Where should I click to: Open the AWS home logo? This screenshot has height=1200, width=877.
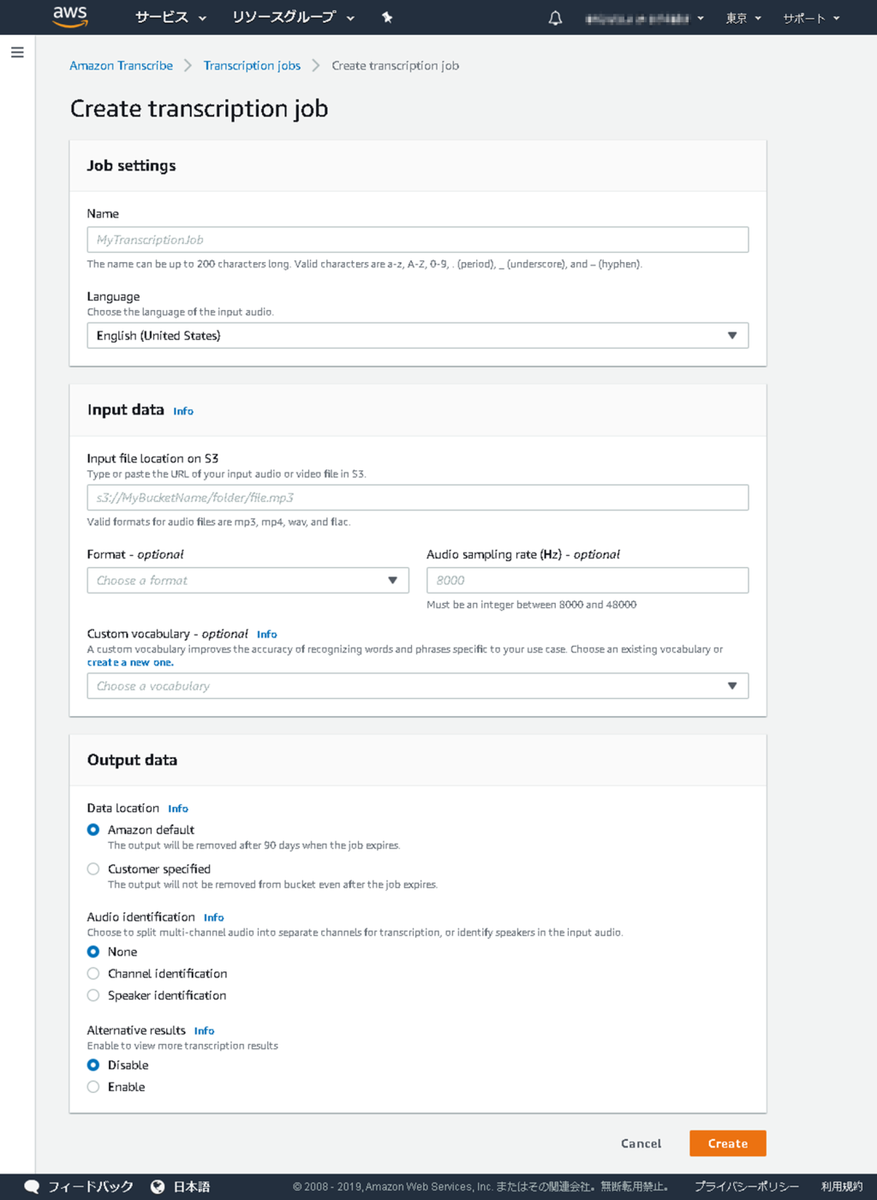click(70, 16)
